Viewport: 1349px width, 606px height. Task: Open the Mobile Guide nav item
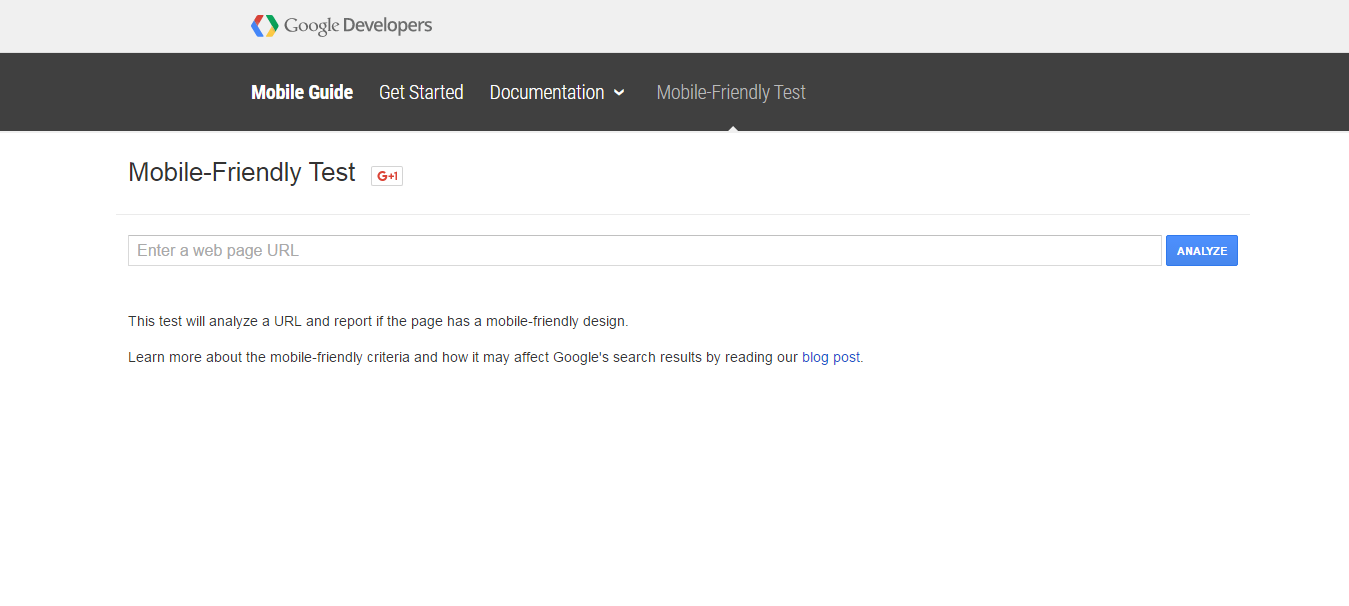tap(302, 92)
